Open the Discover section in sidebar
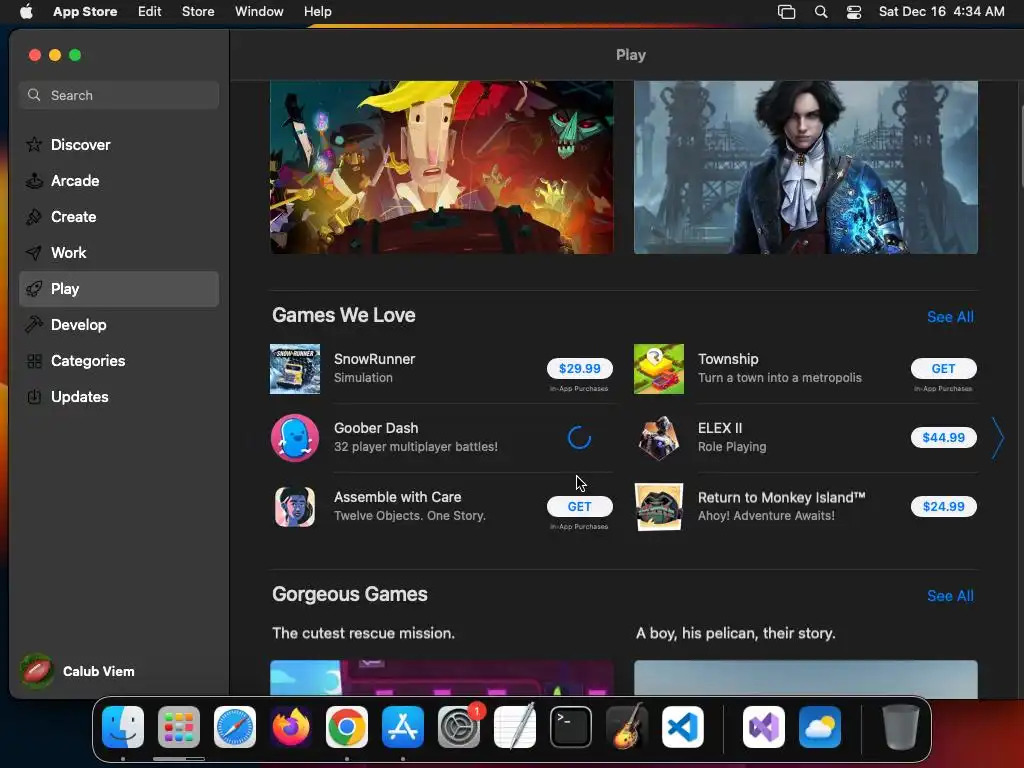The image size is (1024, 768). click(119, 144)
